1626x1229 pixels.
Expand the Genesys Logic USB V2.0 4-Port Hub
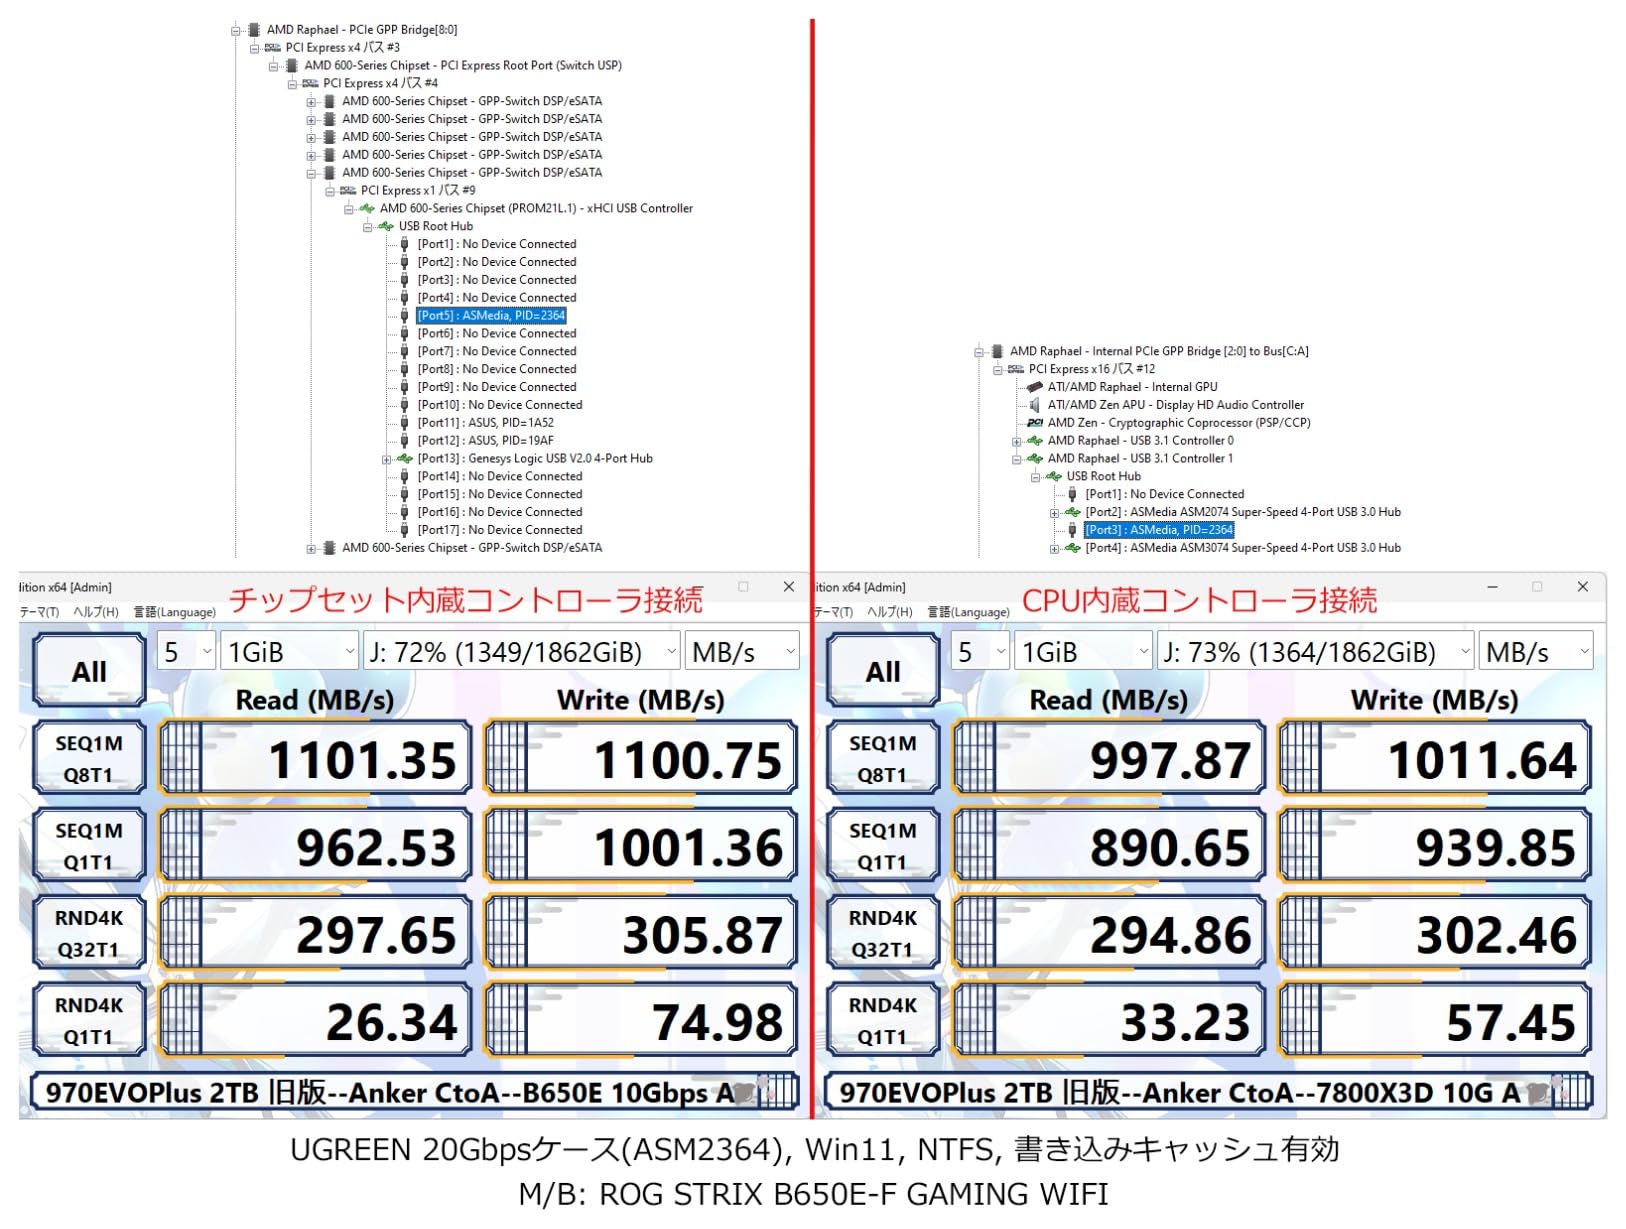tap(387, 460)
